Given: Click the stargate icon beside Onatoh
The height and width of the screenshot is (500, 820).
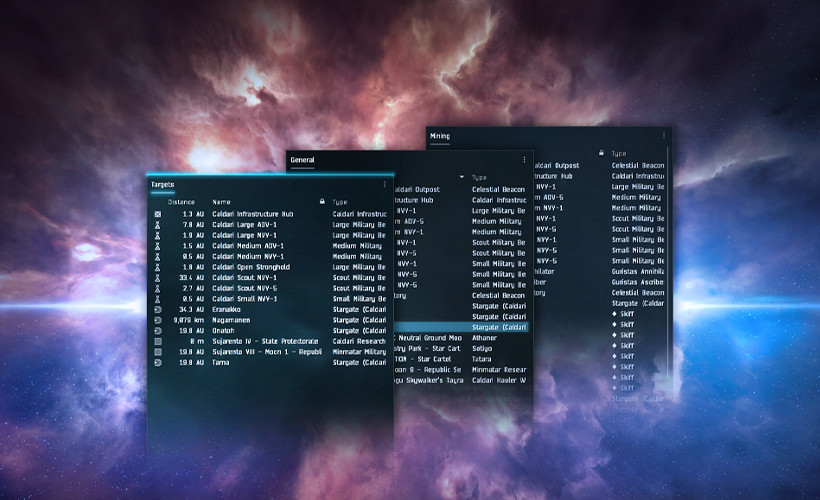Looking at the screenshot, I should 158,331.
